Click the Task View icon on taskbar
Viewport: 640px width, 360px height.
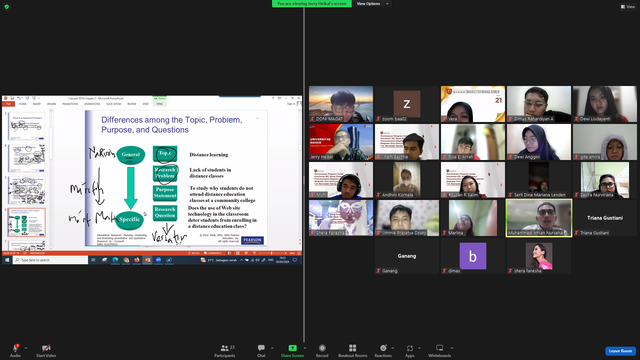(93, 260)
